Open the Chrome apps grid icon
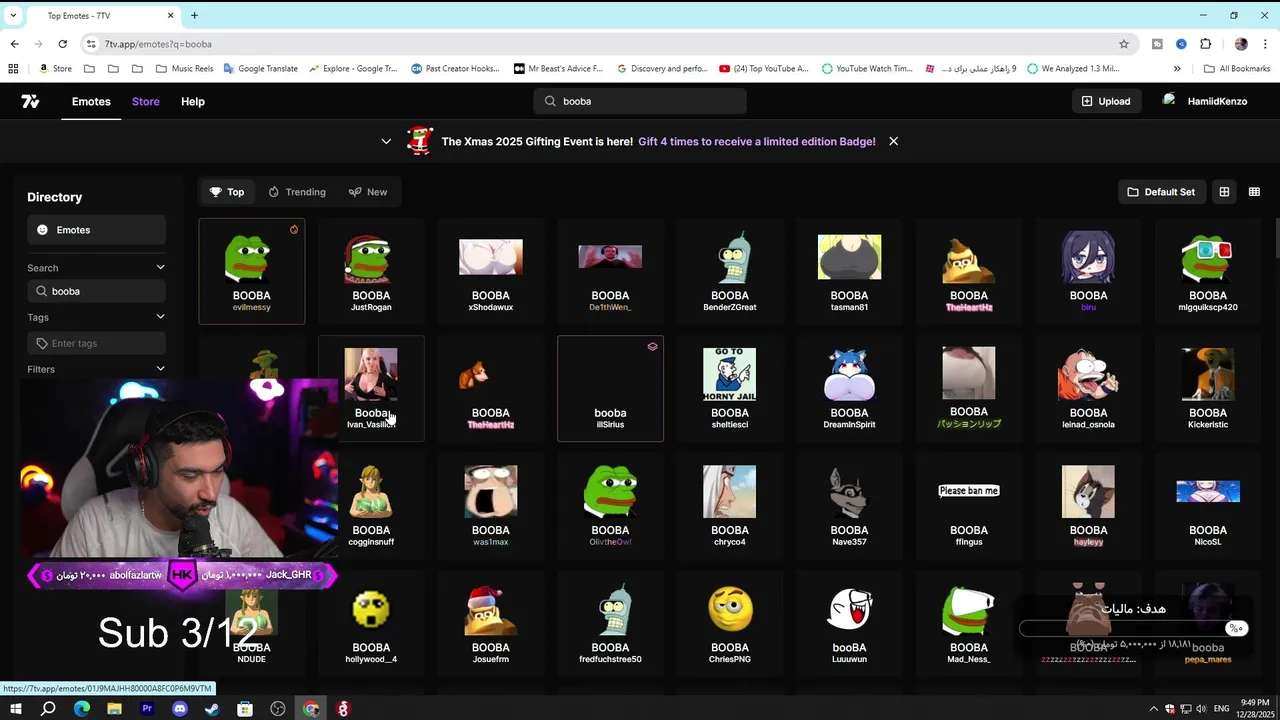Screen dimensions: 1280x720 (13, 69)
